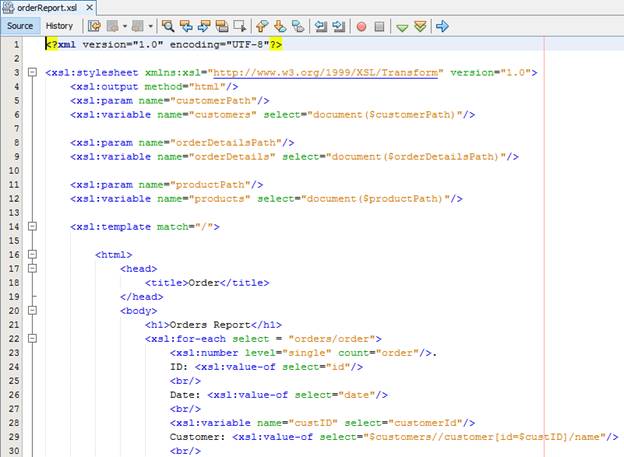Select the orderReport.xsl file tab
Screen dimensions: 624x457
point(47,8)
